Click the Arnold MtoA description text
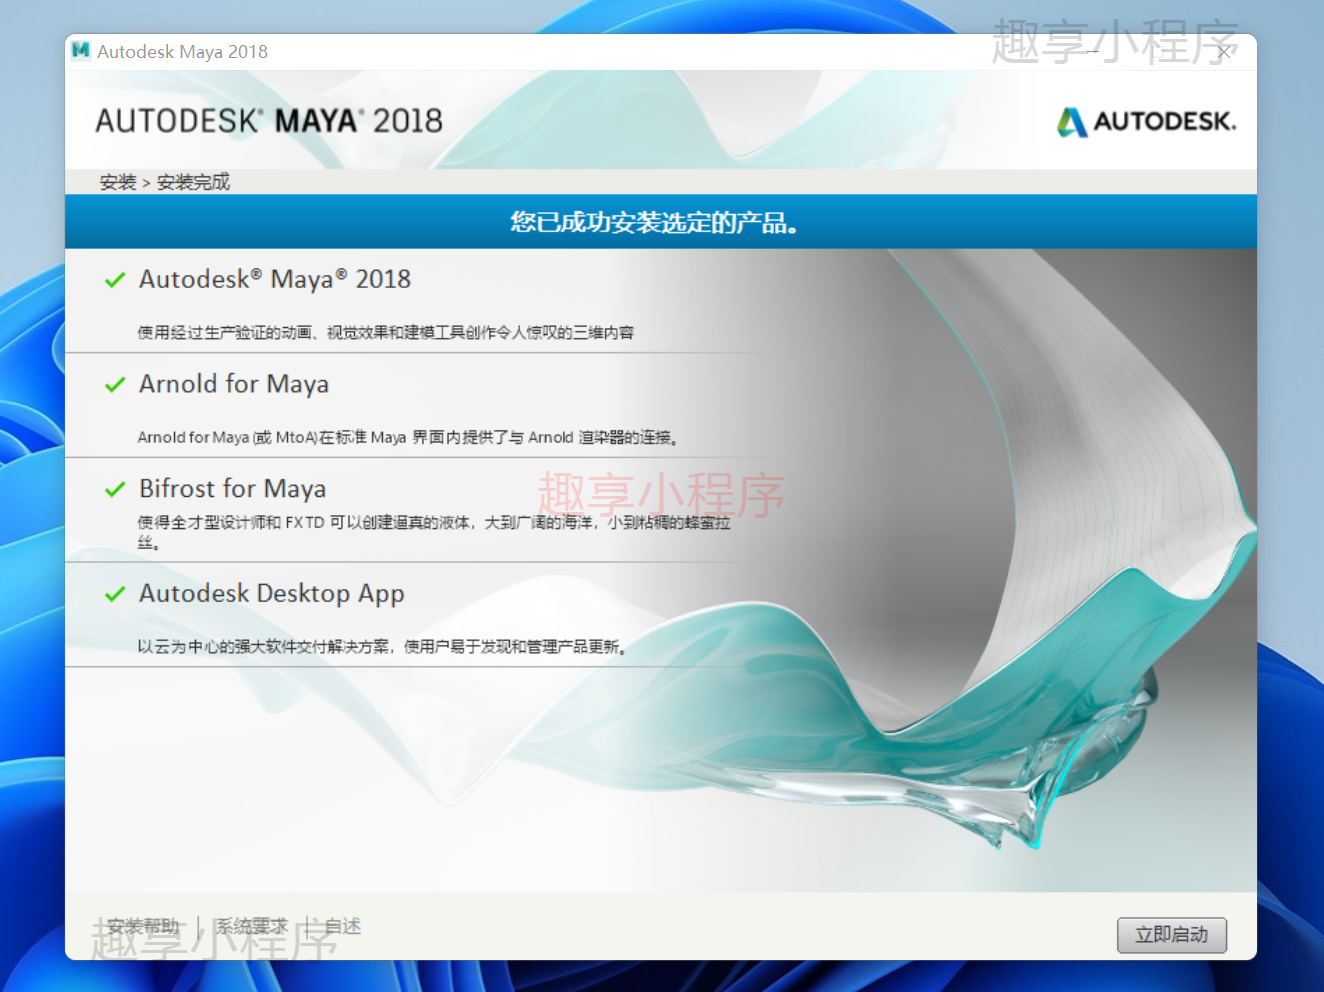 coord(408,437)
